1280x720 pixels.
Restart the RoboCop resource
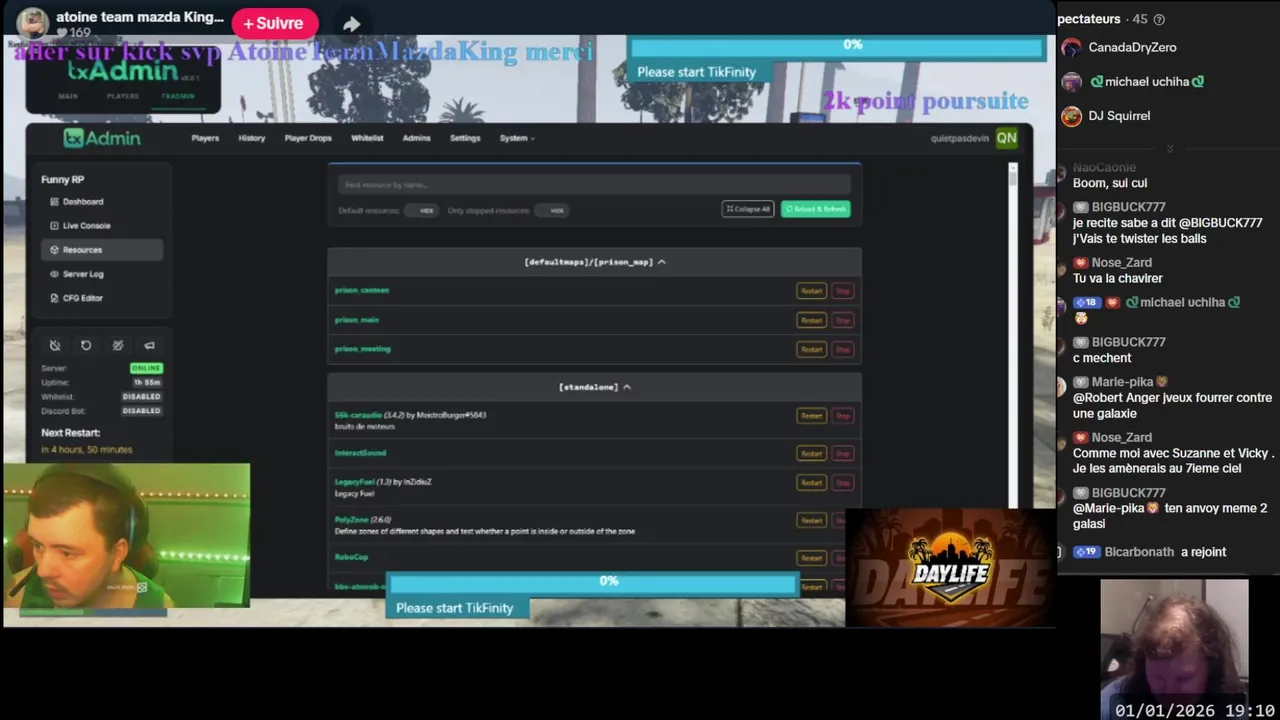(x=811, y=558)
